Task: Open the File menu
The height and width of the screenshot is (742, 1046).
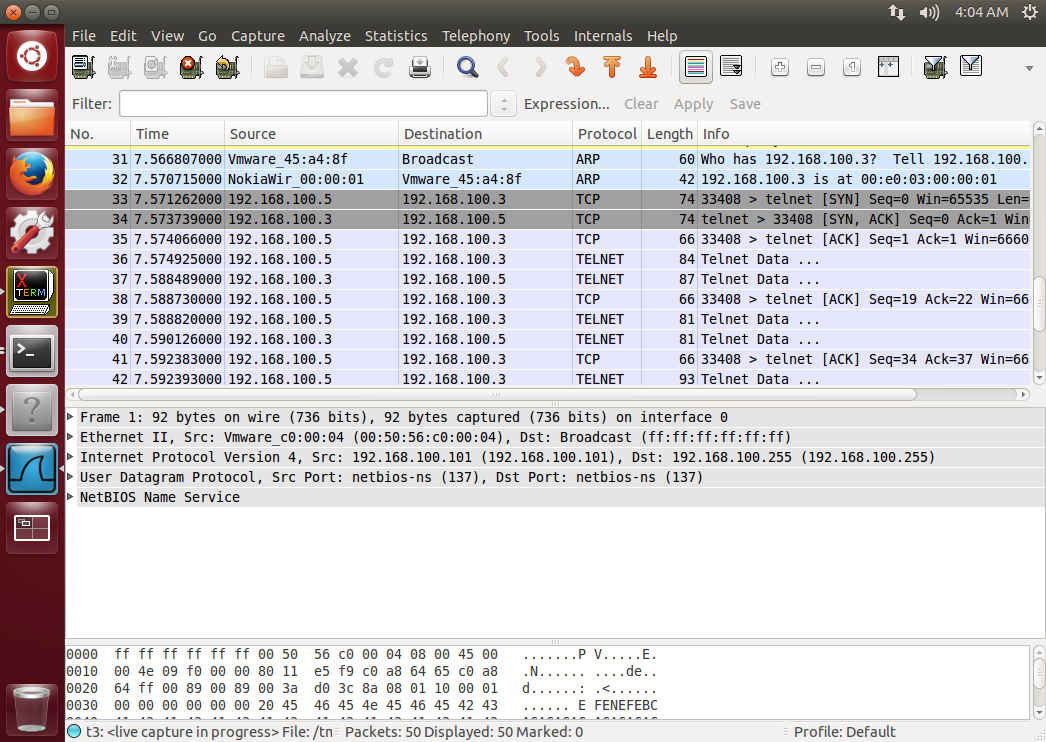Action: pyautogui.click(x=84, y=36)
